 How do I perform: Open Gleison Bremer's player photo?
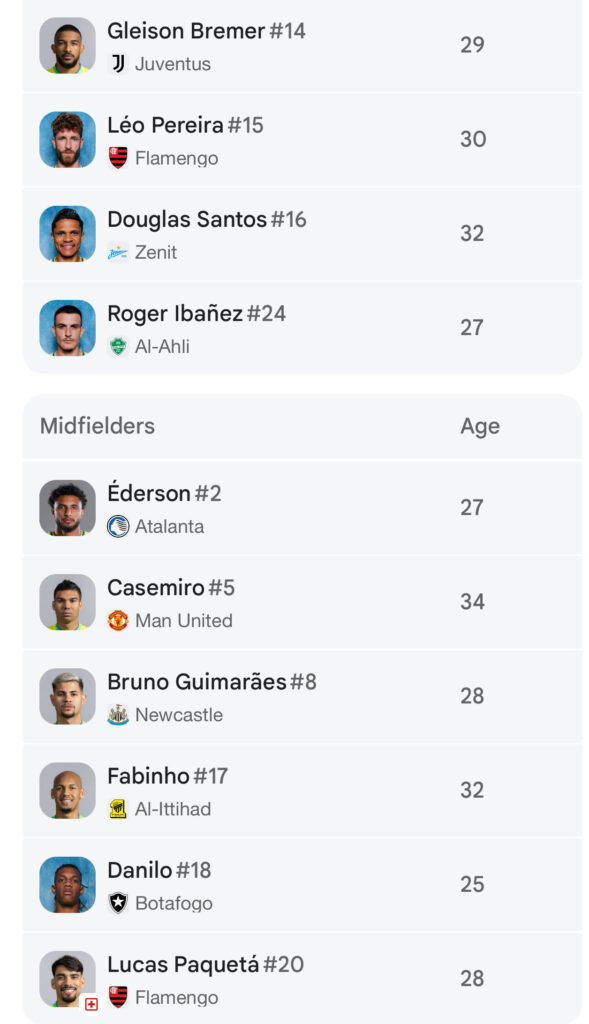[x=67, y=45]
